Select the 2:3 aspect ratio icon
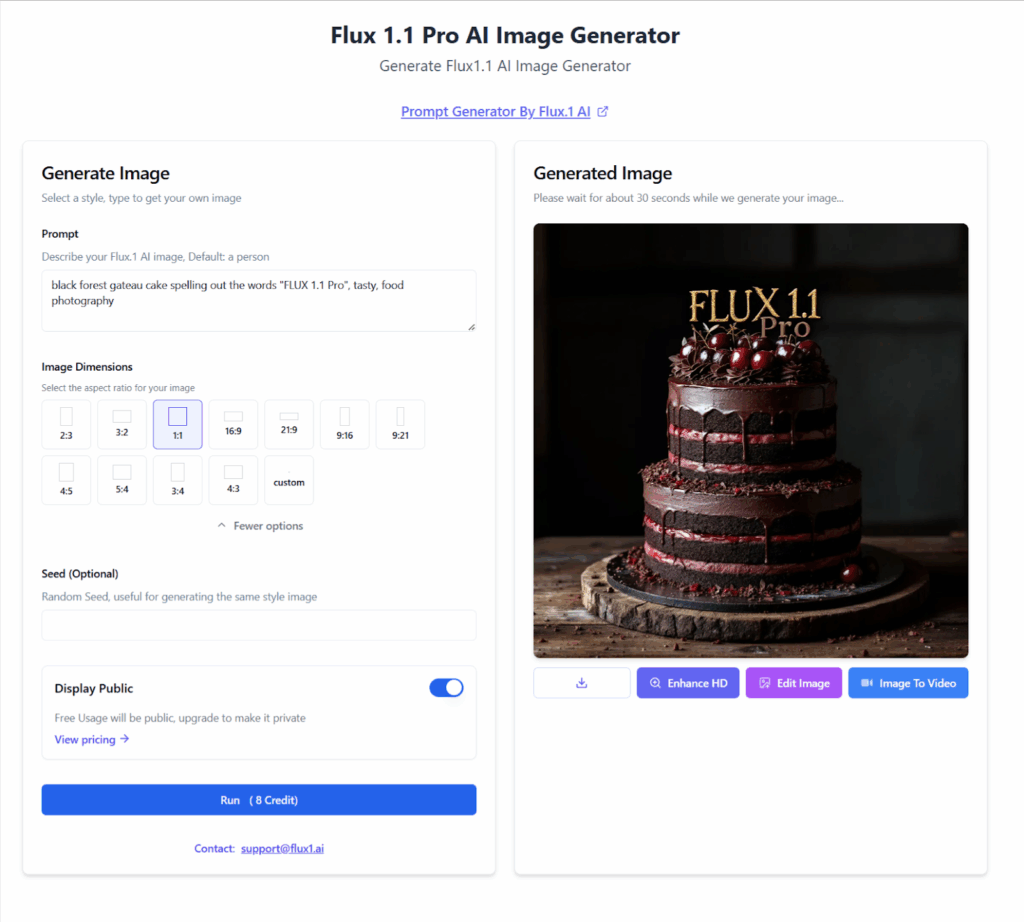Screen dimensions: 1024x922 tap(66, 424)
